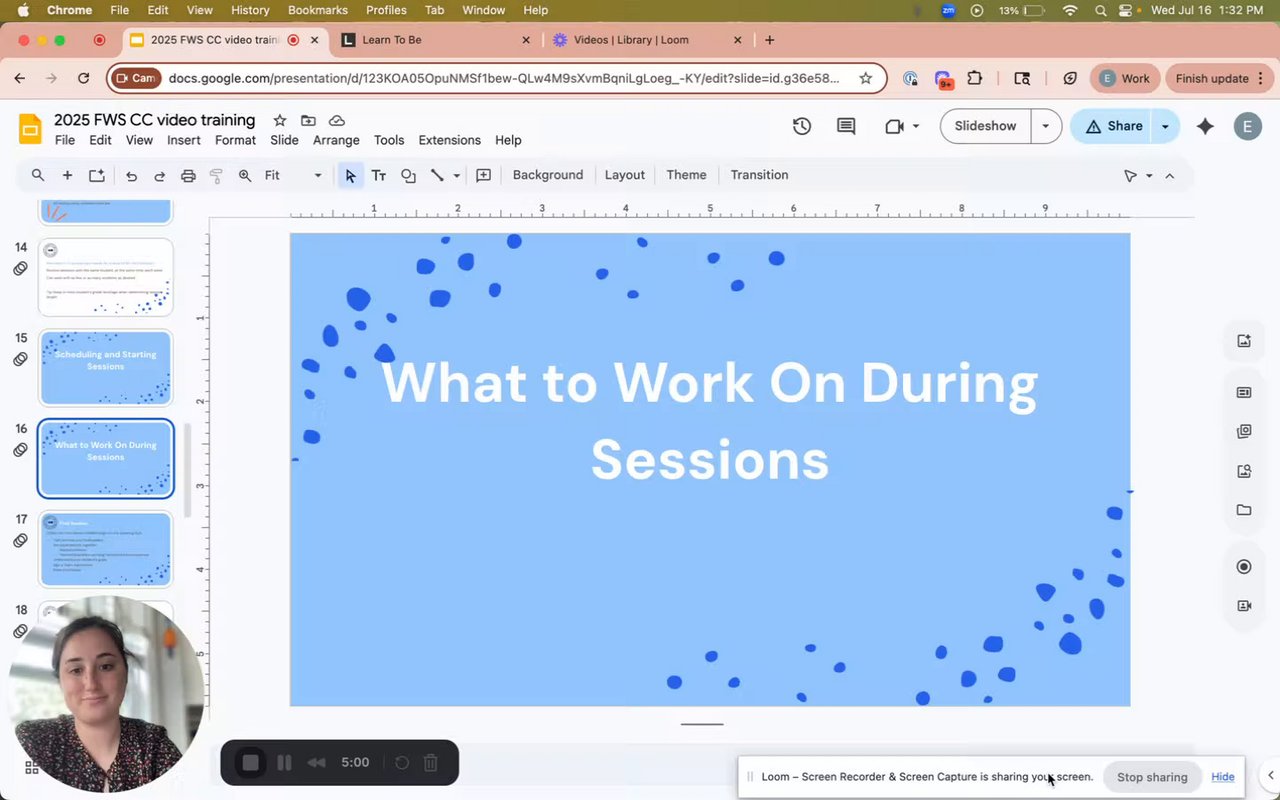Click Stop sharing button
The height and width of the screenshot is (800, 1280).
(1152, 777)
